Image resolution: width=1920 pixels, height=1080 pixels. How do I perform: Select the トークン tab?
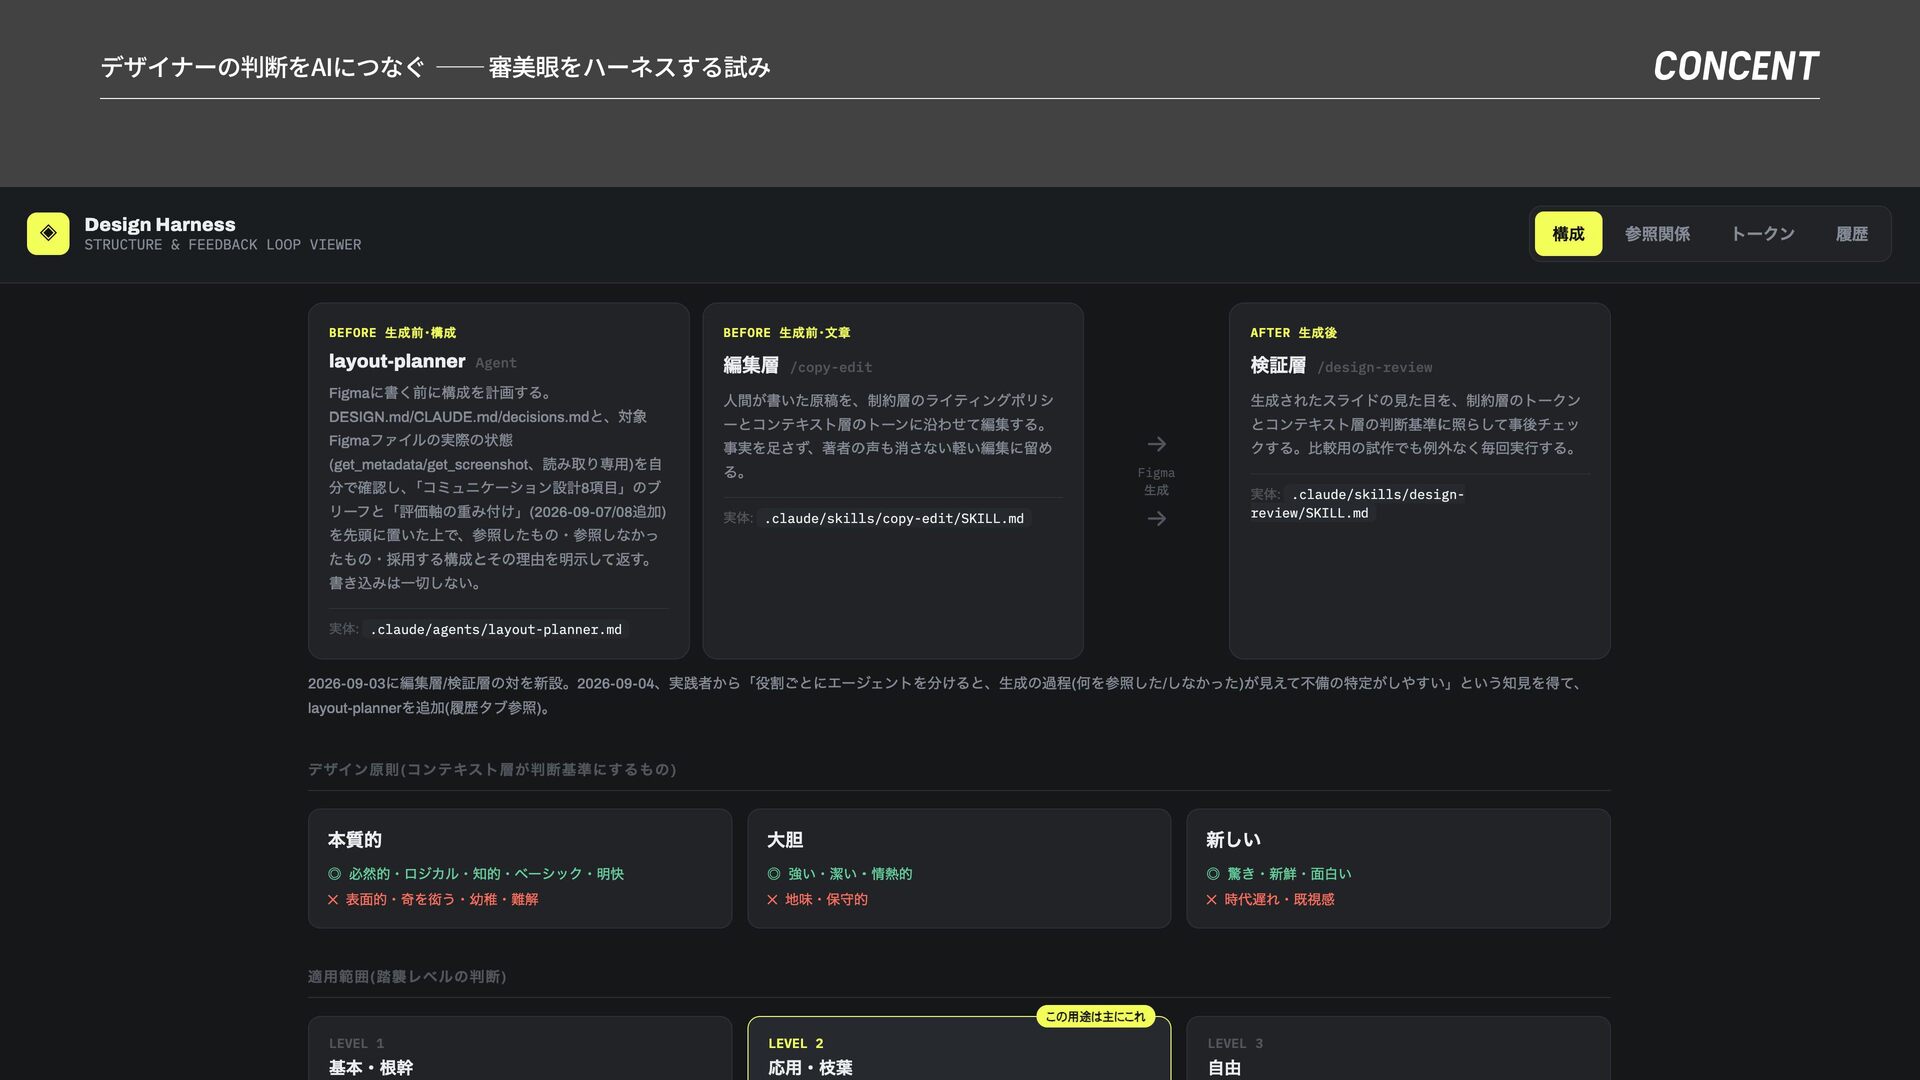pyautogui.click(x=1762, y=234)
